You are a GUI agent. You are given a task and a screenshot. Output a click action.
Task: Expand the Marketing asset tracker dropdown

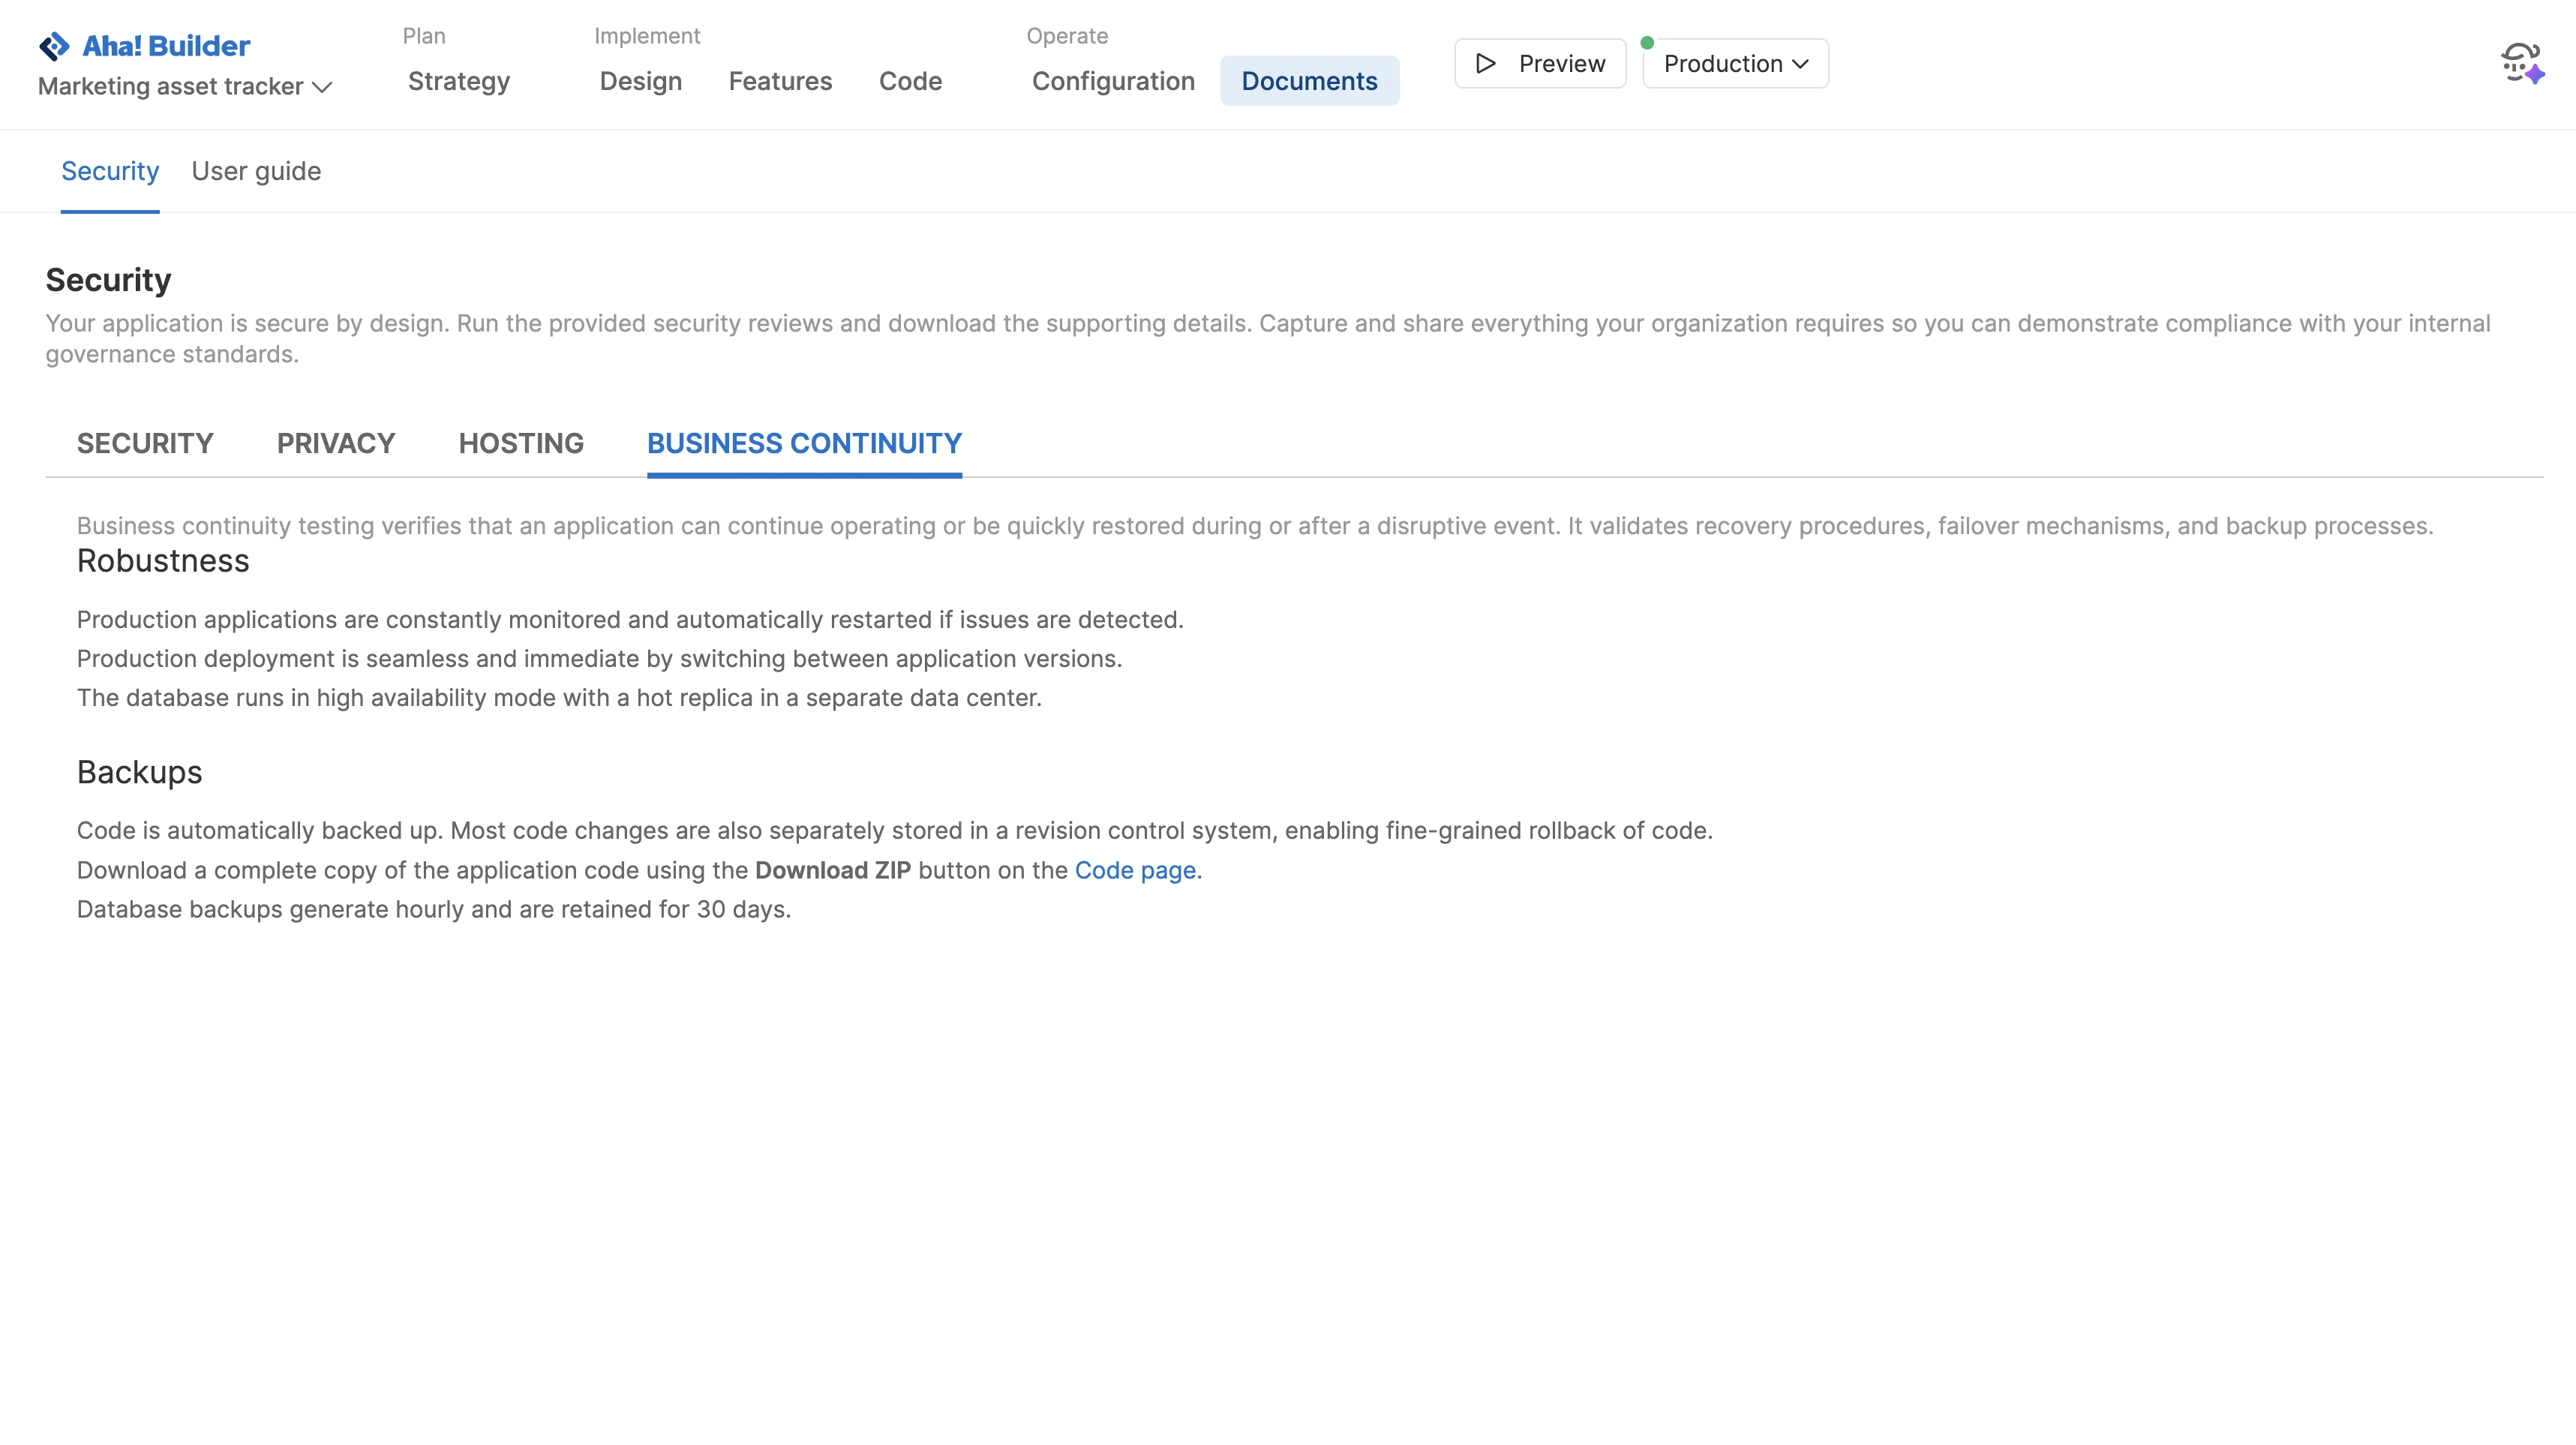pos(184,87)
